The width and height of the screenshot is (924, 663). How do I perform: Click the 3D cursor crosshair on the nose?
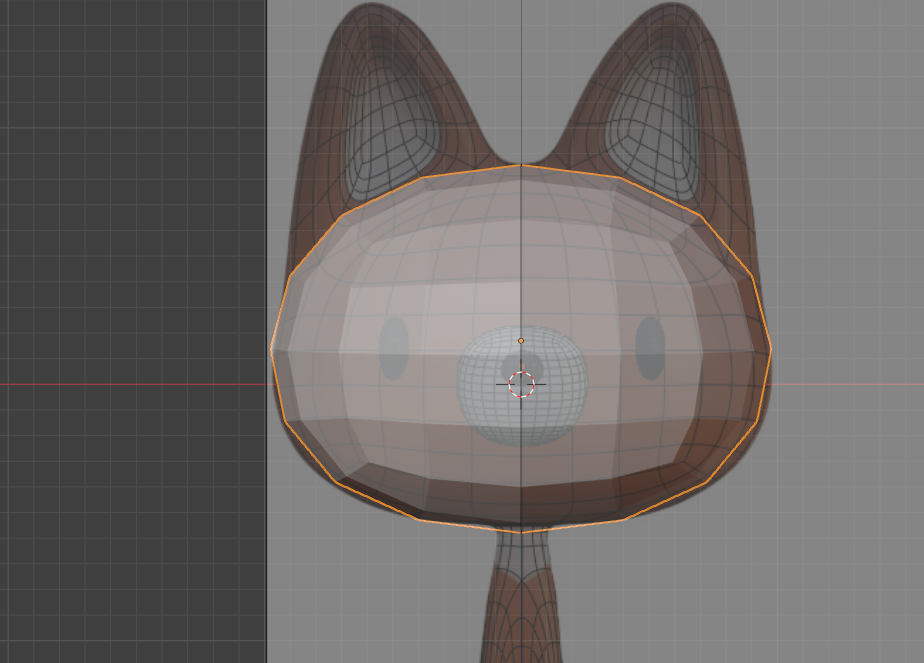coord(521,384)
